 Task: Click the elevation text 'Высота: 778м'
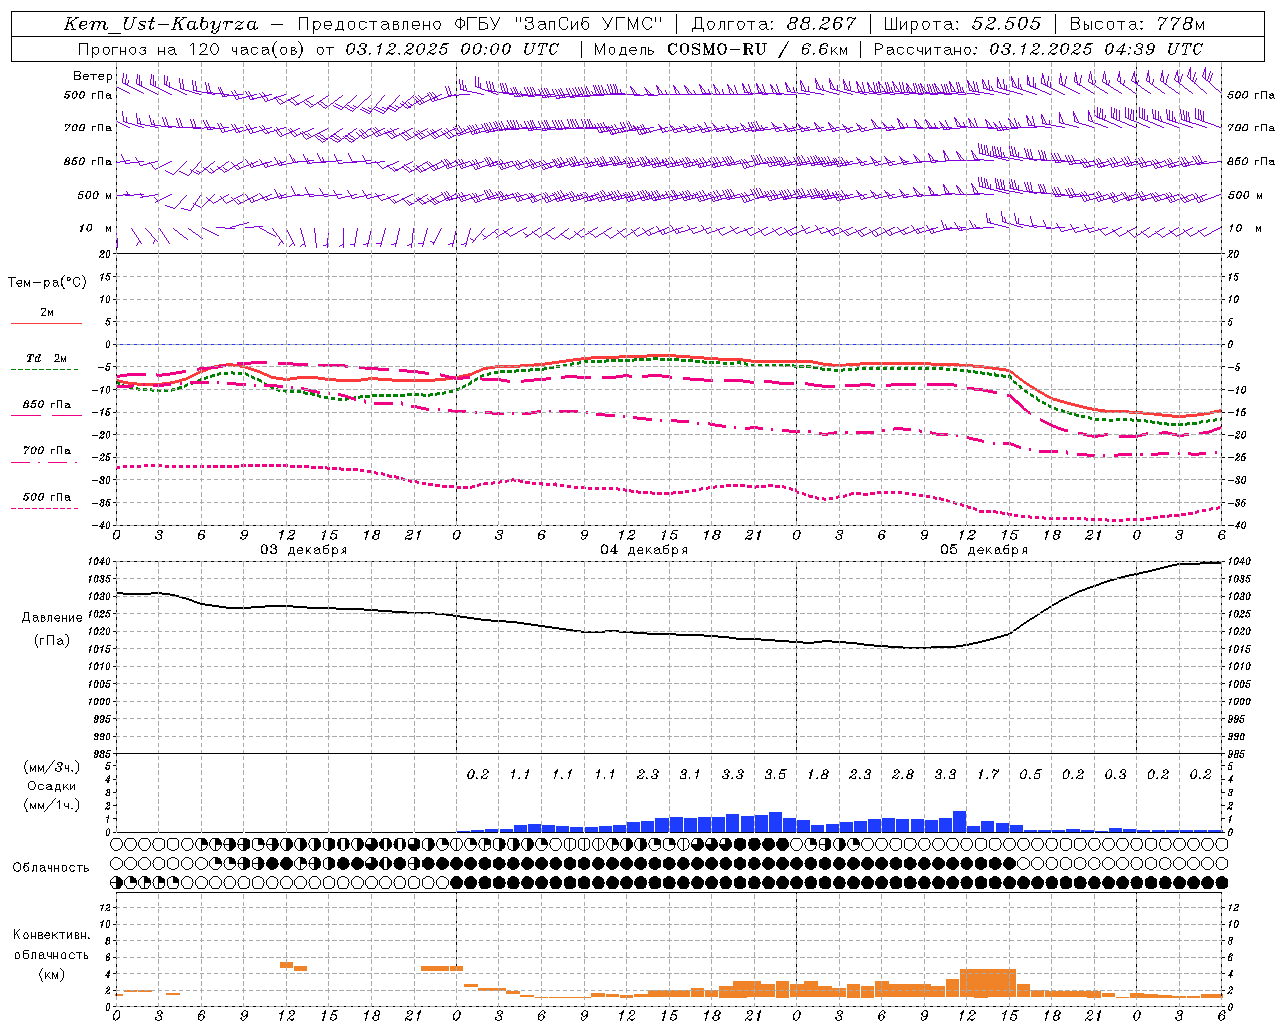1137,24
